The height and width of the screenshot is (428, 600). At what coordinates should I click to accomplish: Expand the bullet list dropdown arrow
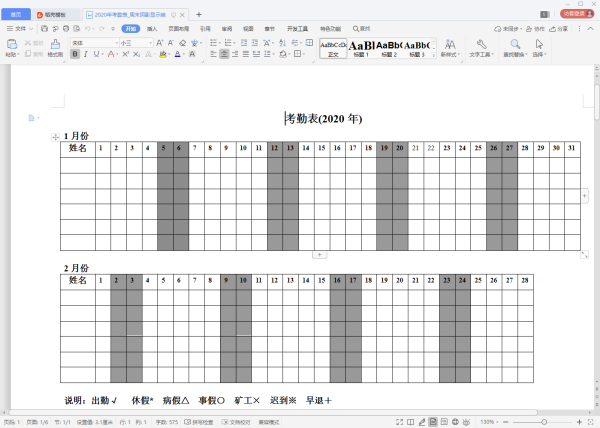[x=219, y=43]
